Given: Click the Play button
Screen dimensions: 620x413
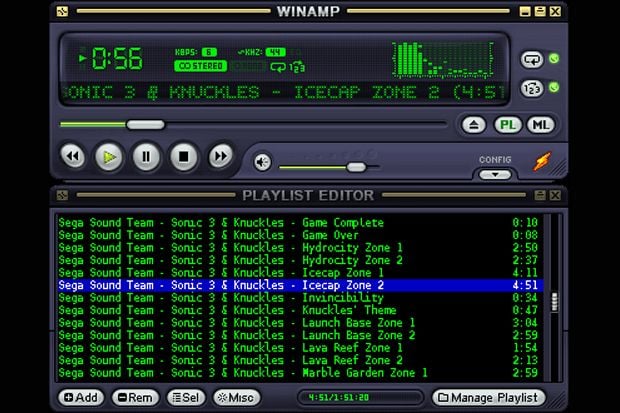Looking at the screenshot, I should click(109, 157).
